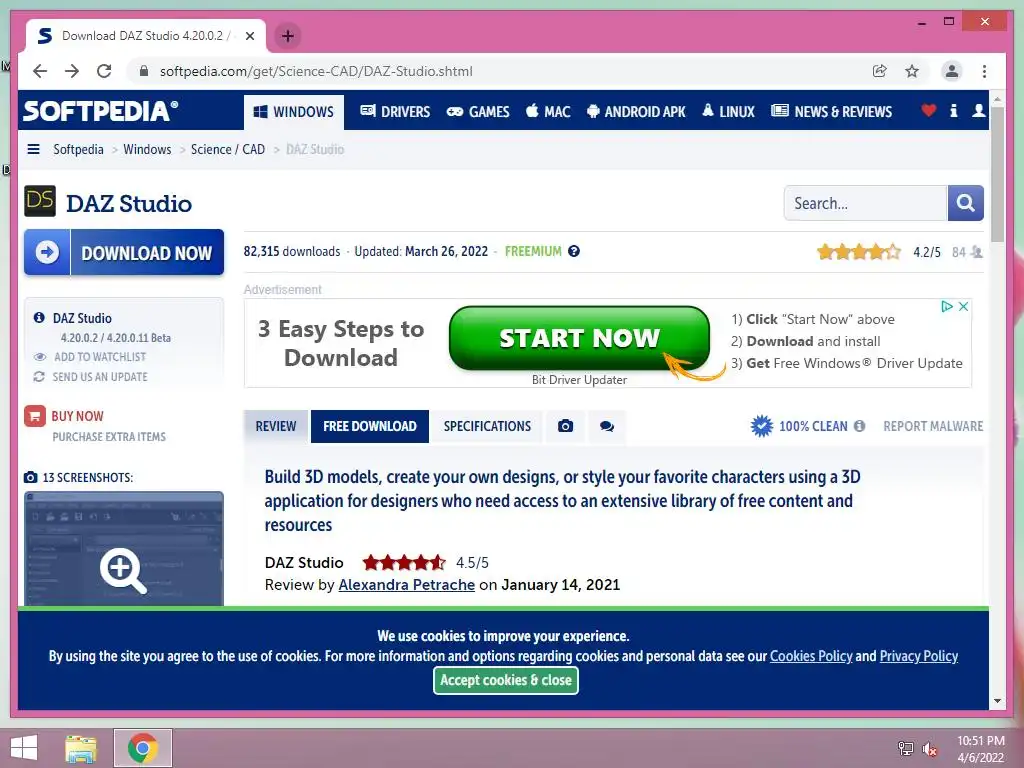Go back using the browser back arrow
This screenshot has height=768, width=1024.
[40, 71]
